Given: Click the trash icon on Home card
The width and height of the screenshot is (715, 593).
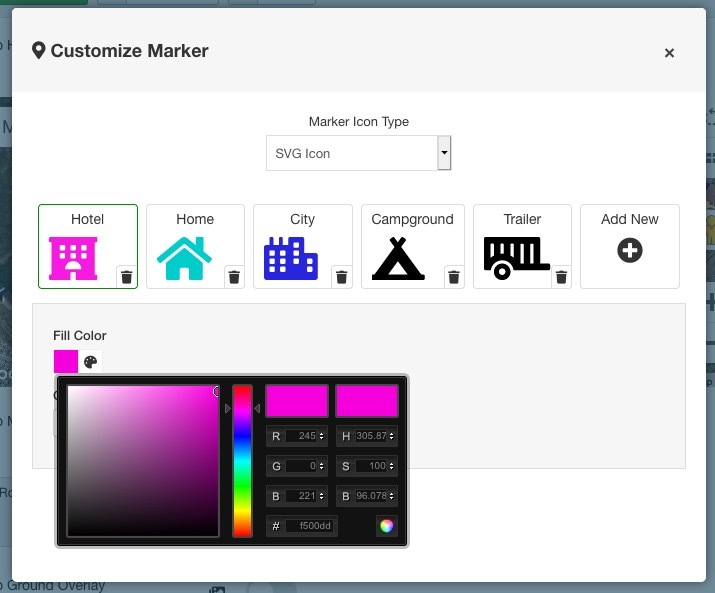Looking at the screenshot, I should tap(233, 277).
